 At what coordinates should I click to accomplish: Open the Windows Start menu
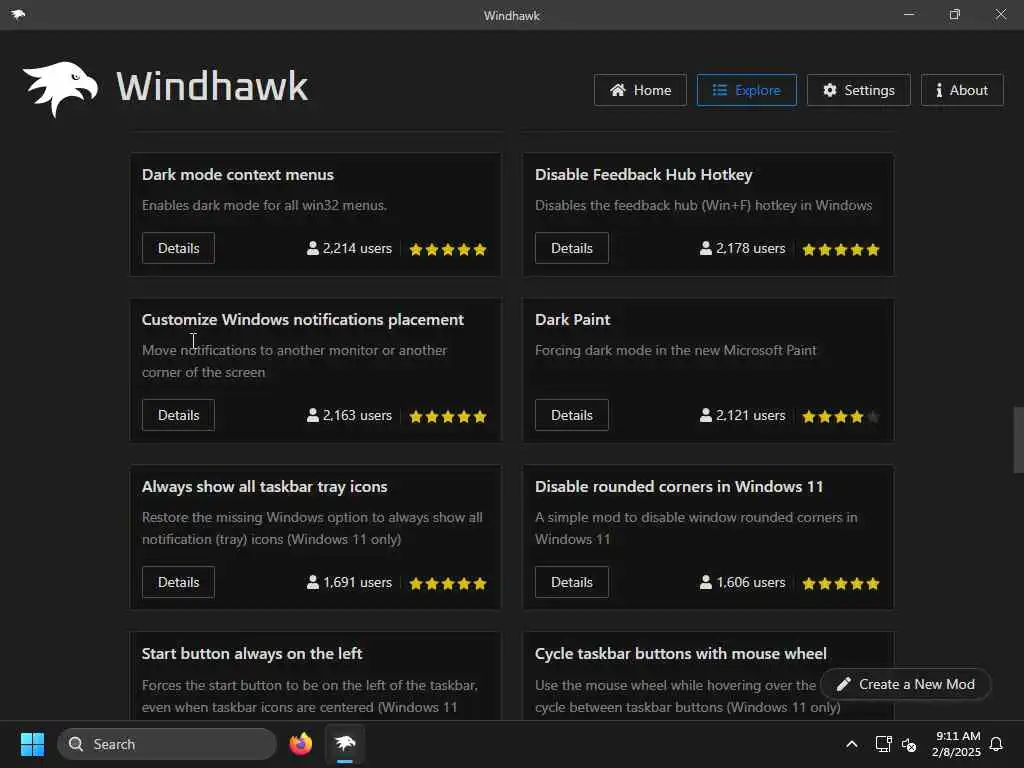32,744
